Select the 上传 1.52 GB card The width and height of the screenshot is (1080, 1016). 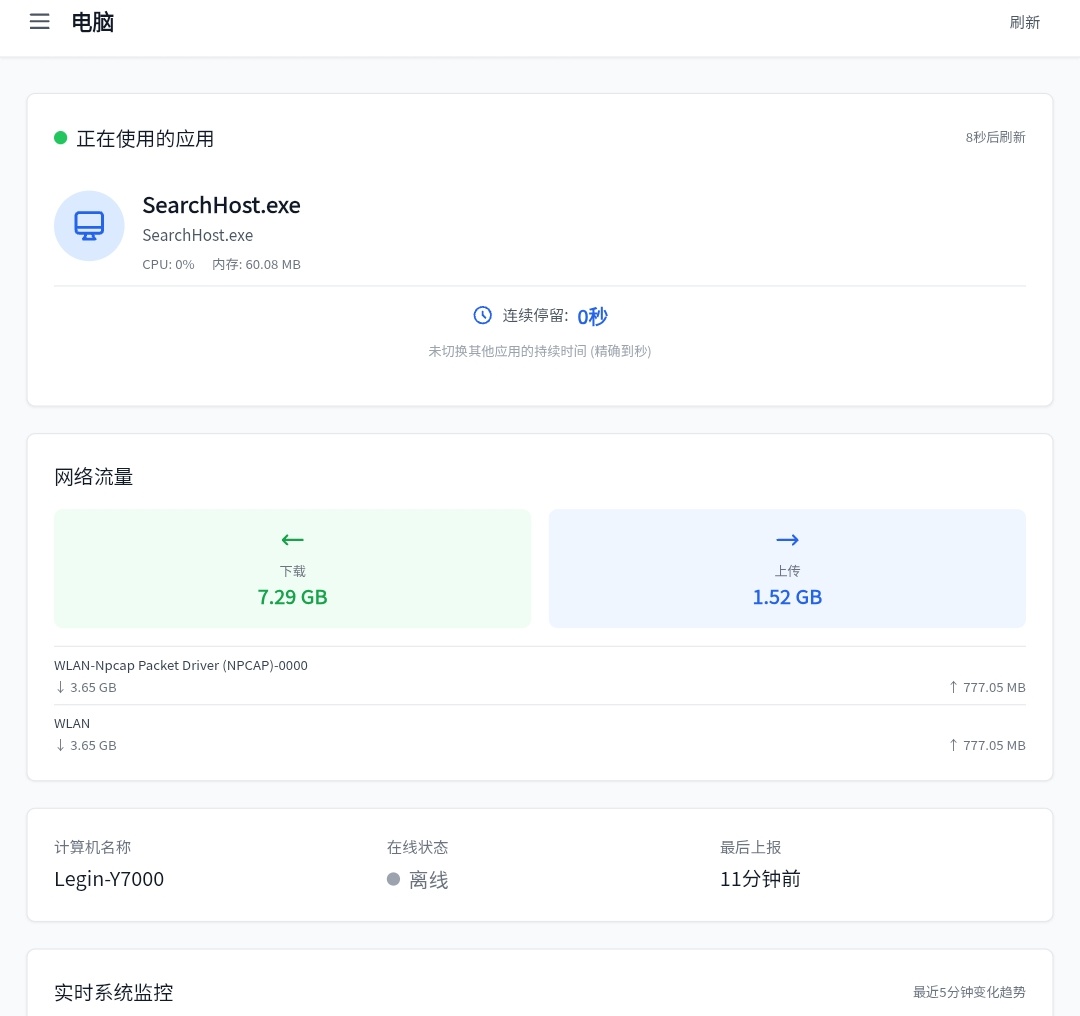click(787, 569)
